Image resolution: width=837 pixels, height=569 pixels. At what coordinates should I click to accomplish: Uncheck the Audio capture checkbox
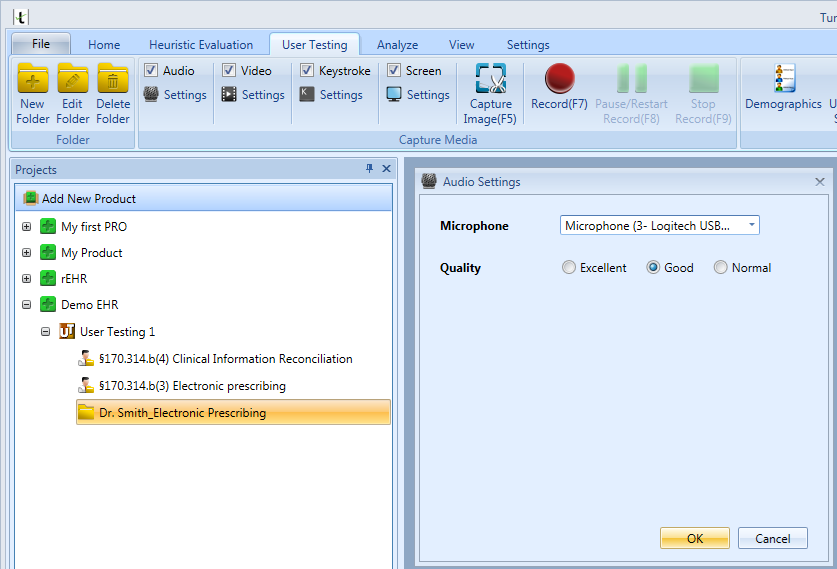(151, 70)
